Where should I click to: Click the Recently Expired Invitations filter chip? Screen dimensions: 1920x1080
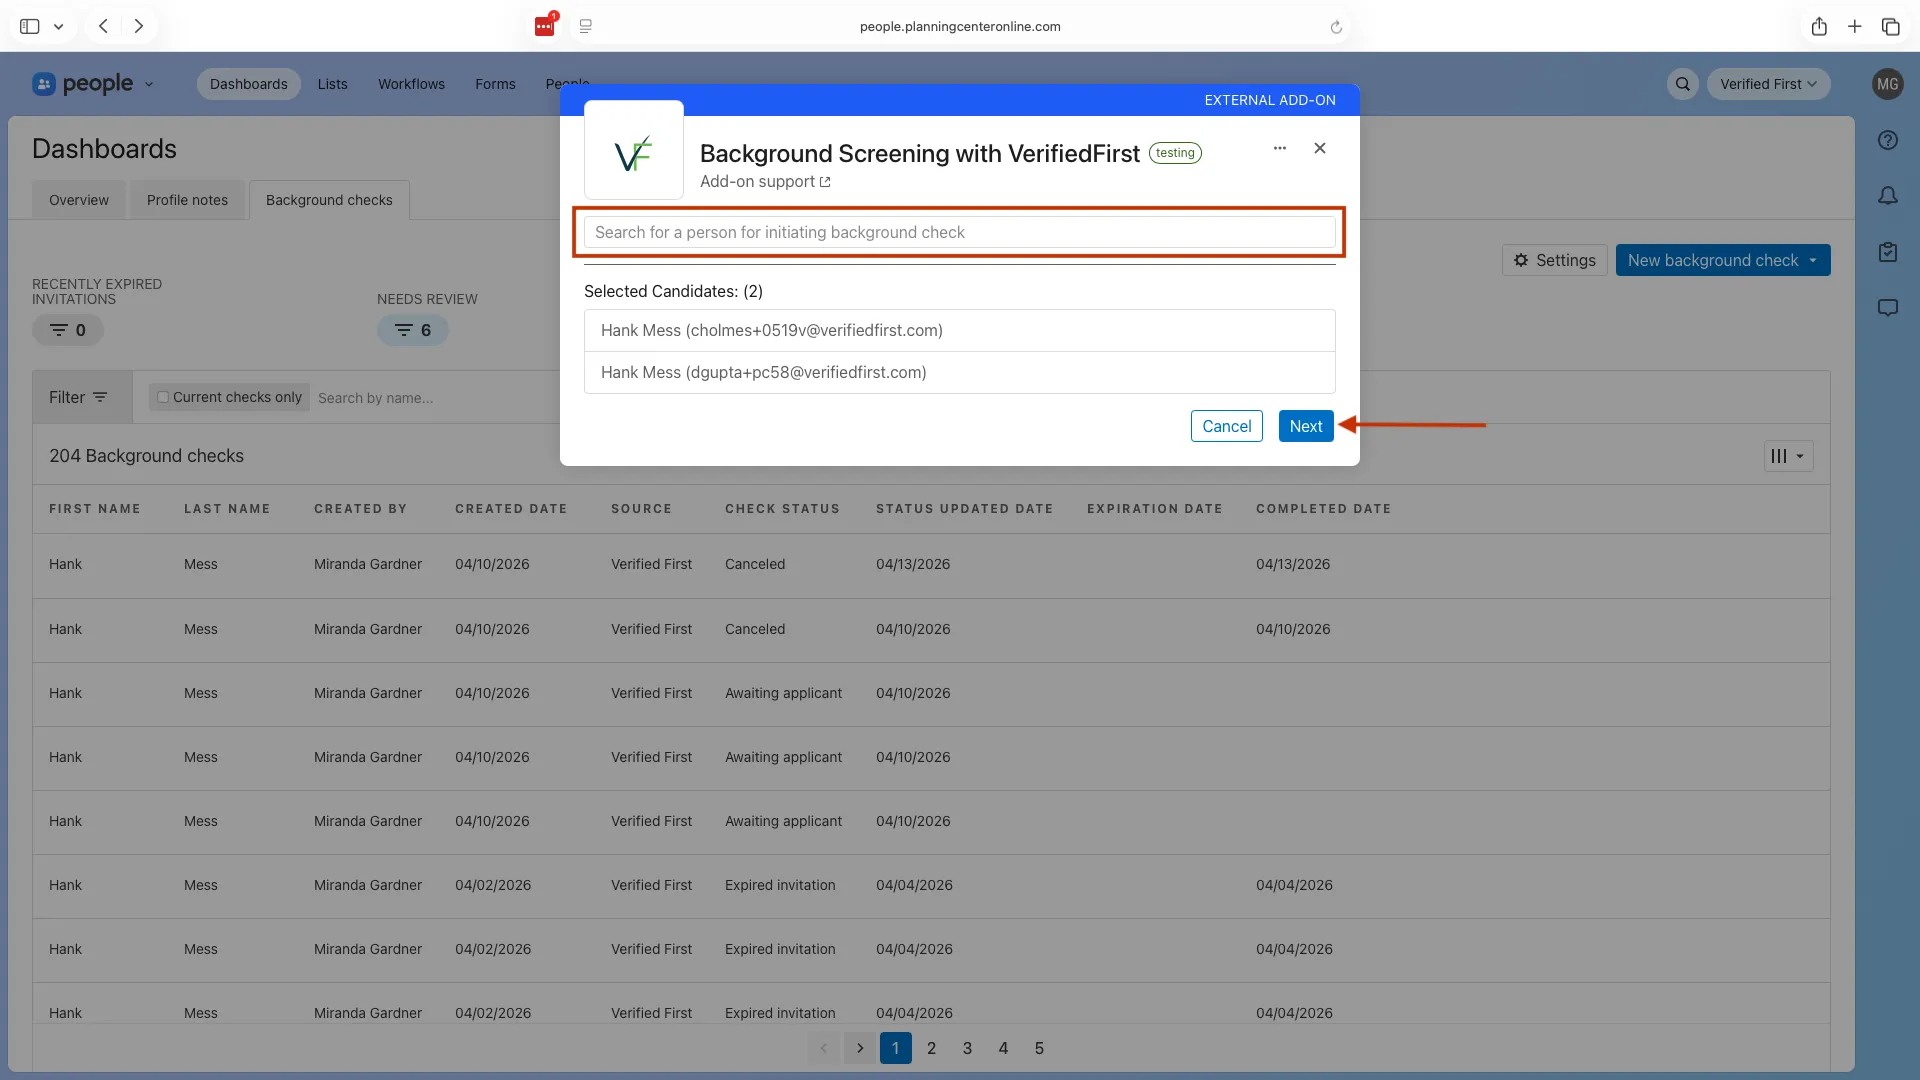[68, 330]
